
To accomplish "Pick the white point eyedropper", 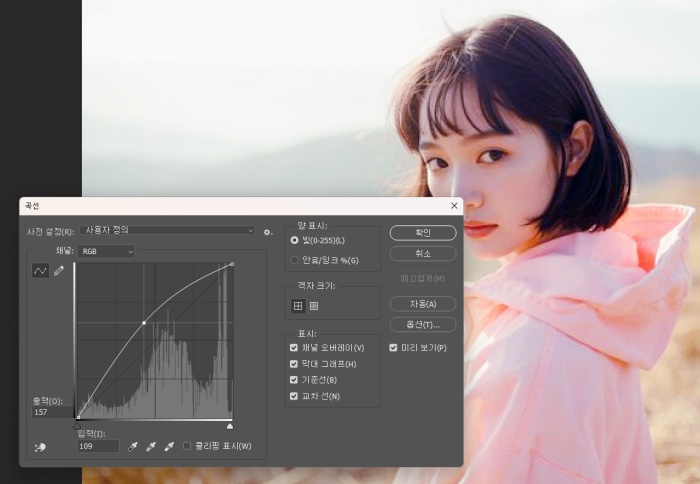I will tap(169, 446).
